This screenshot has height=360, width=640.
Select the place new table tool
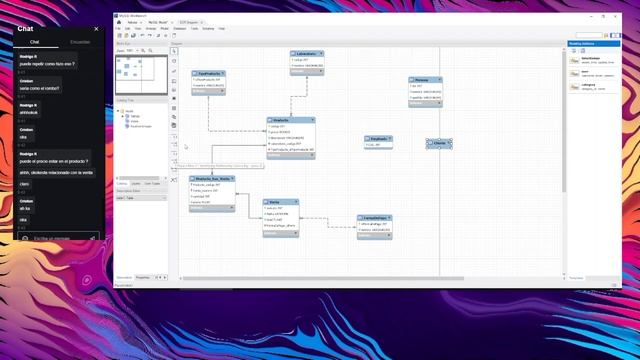pyautogui.click(x=174, y=108)
